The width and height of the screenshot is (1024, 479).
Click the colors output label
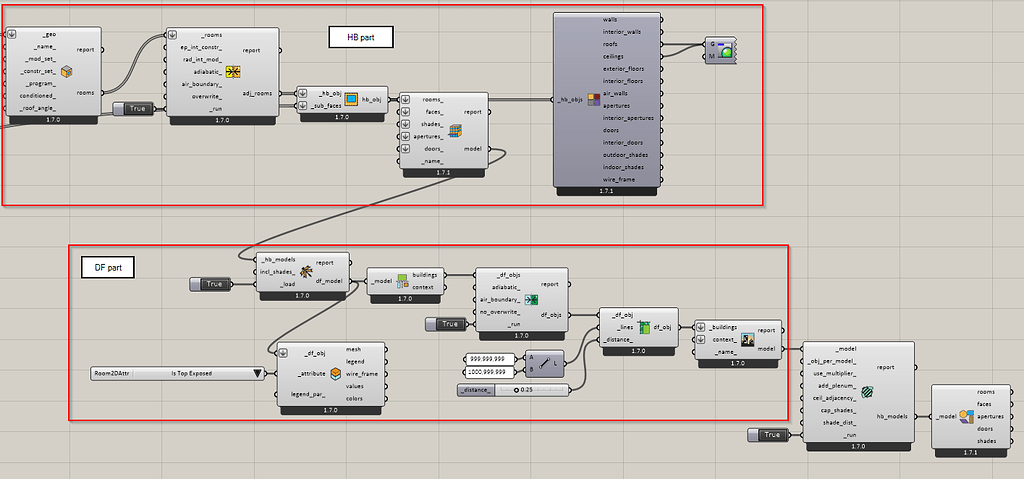[355, 398]
